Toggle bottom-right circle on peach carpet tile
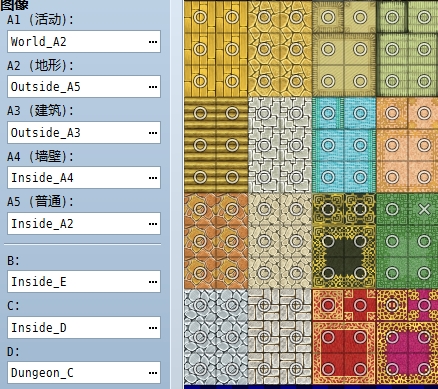The image size is (438, 389). click(424, 177)
